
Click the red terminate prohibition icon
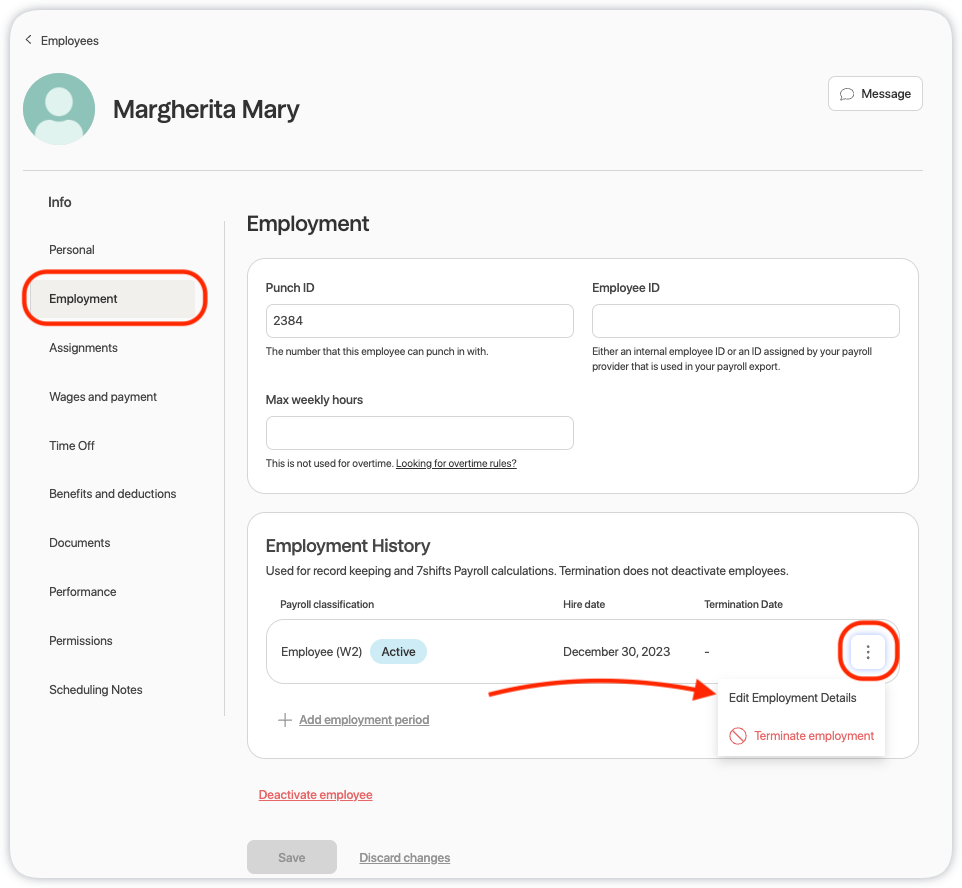(x=738, y=736)
